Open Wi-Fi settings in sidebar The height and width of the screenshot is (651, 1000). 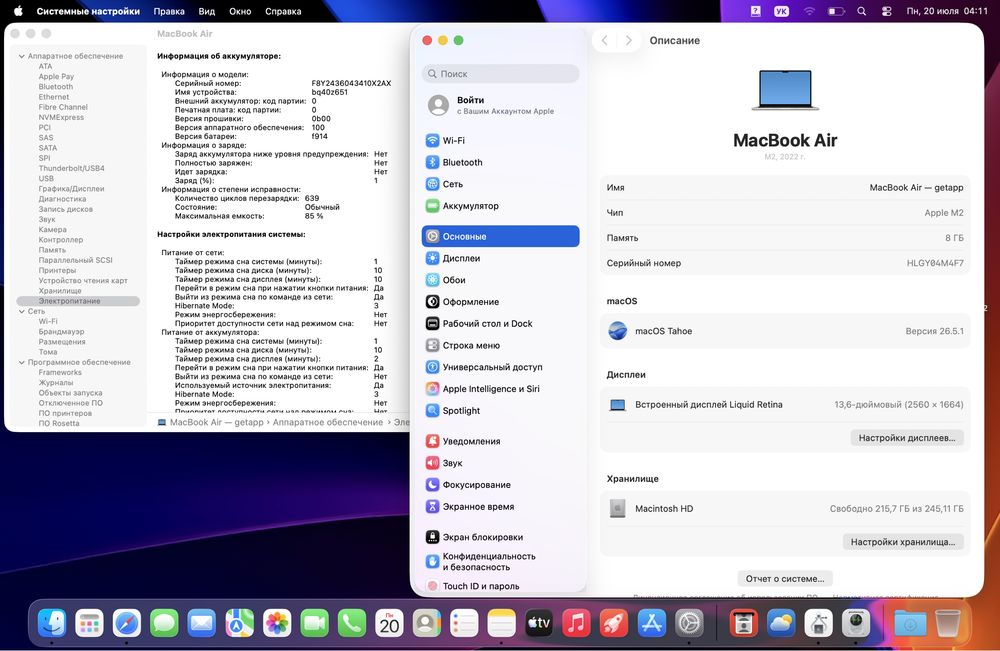pyautogui.click(x=501, y=140)
